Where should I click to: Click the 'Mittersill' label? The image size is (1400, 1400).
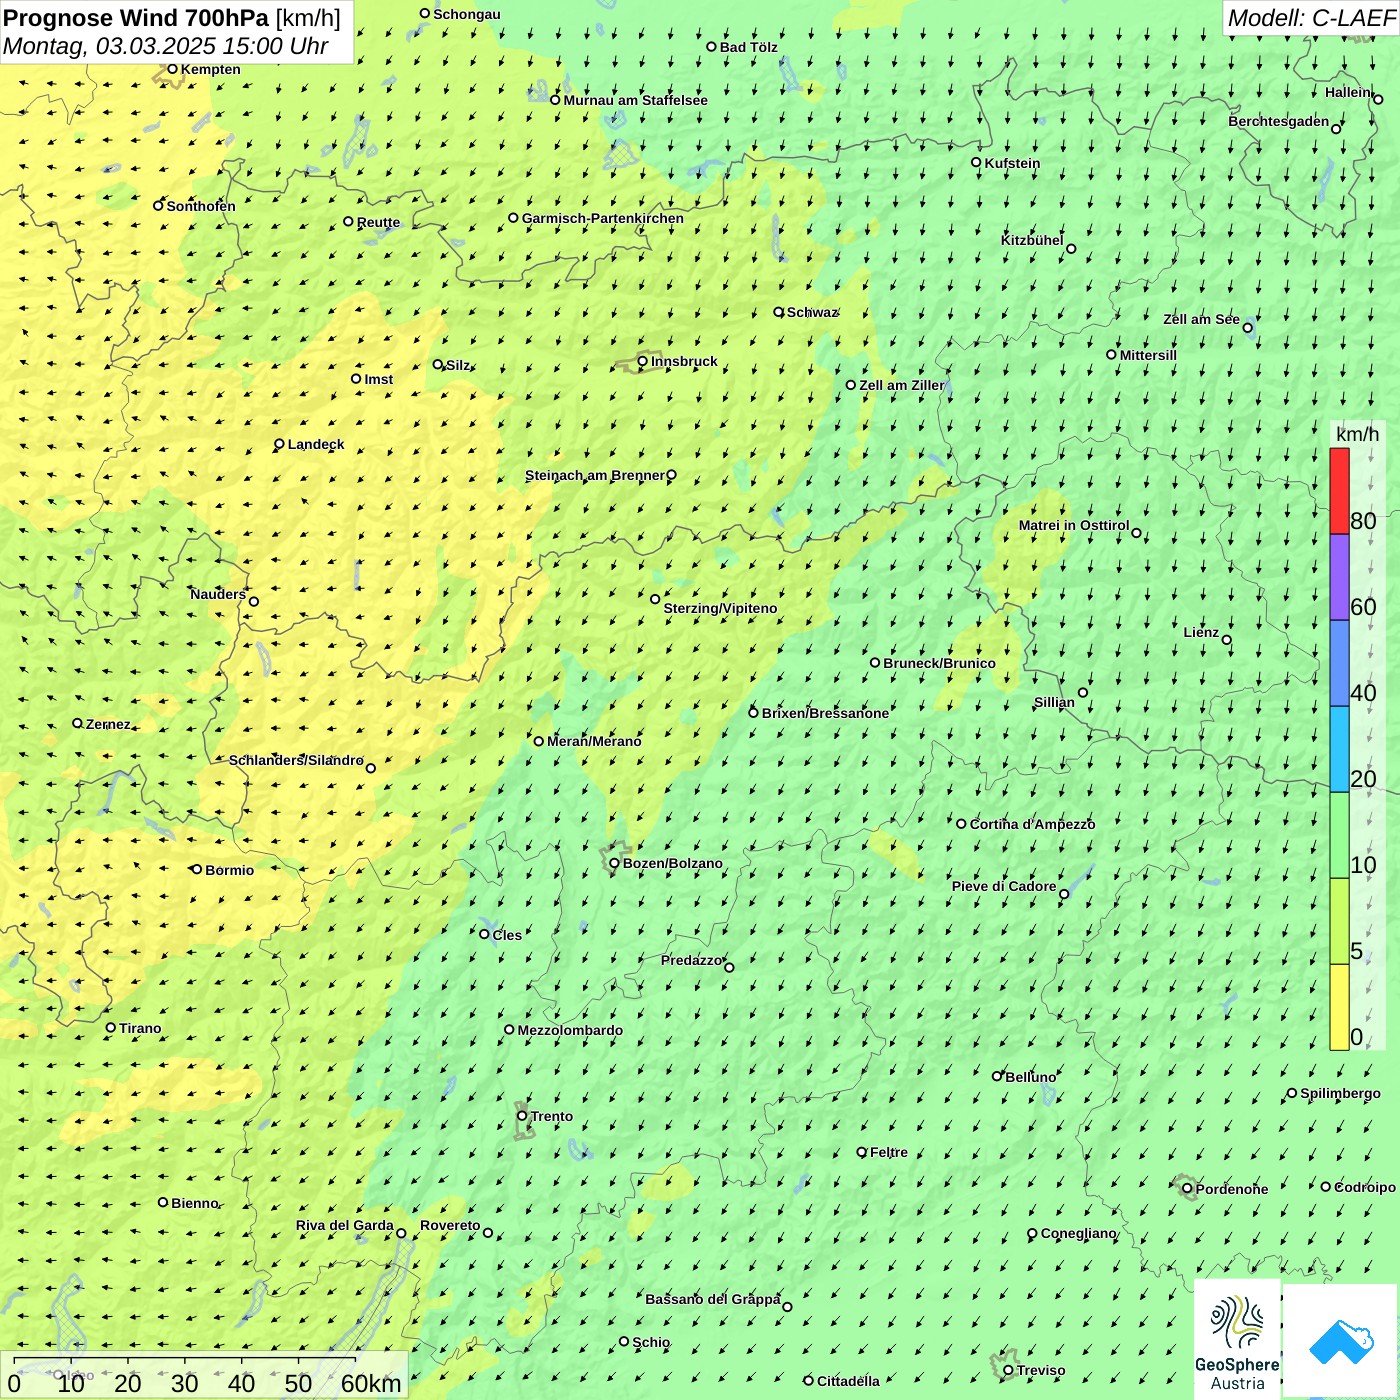(x=1148, y=355)
